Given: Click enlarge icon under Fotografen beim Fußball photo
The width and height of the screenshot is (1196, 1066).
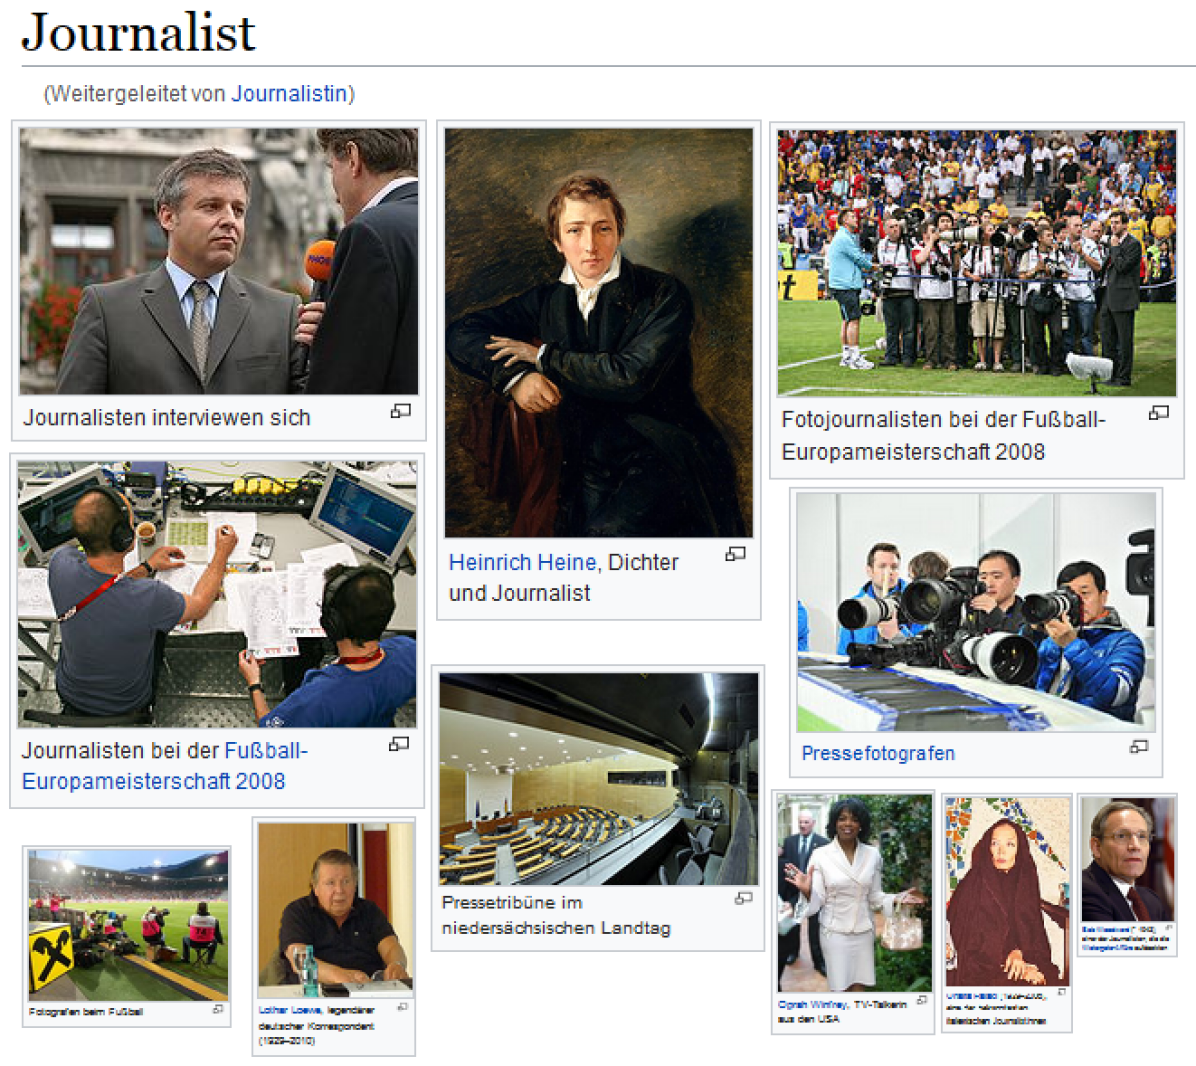Looking at the screenshot, I should coord(218,1009).
